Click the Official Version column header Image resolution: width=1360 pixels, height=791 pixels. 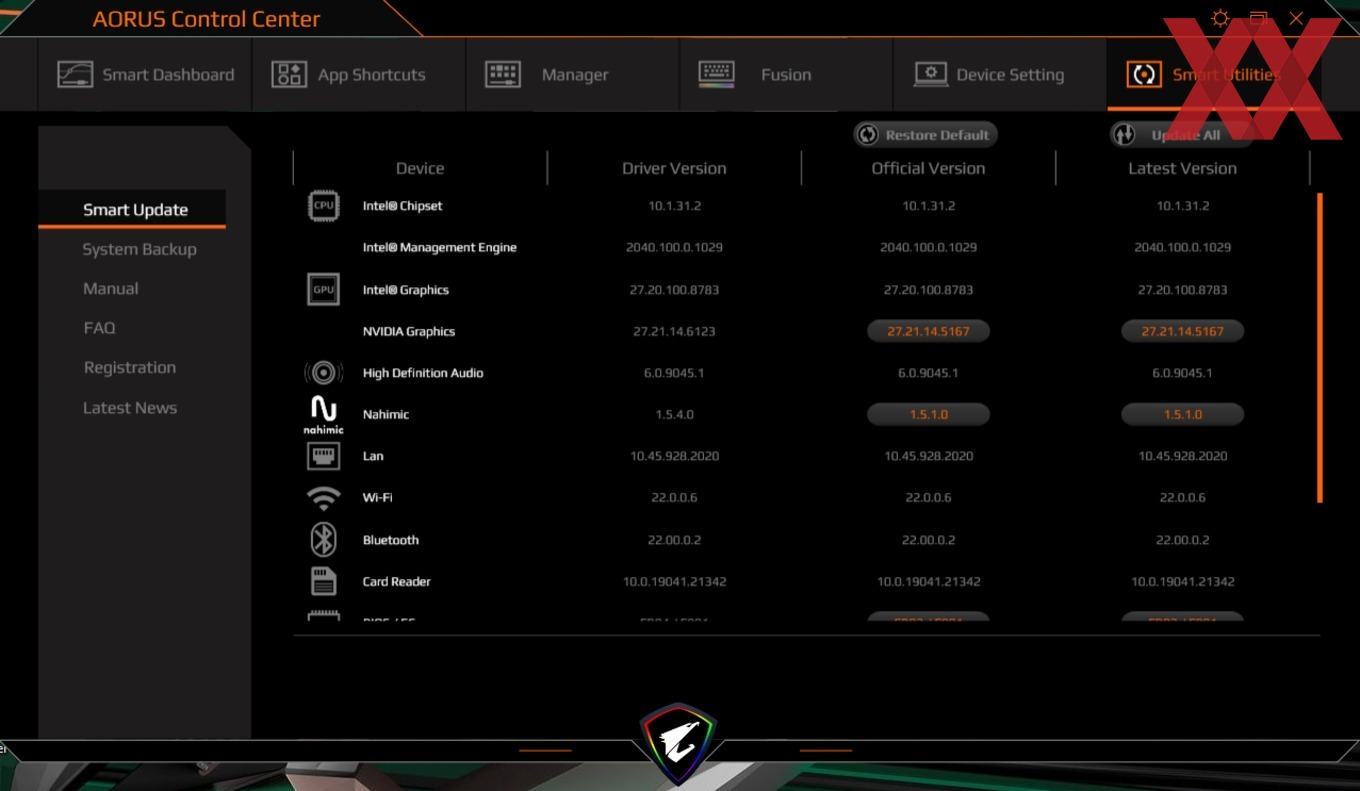click(x=928, y=169)
